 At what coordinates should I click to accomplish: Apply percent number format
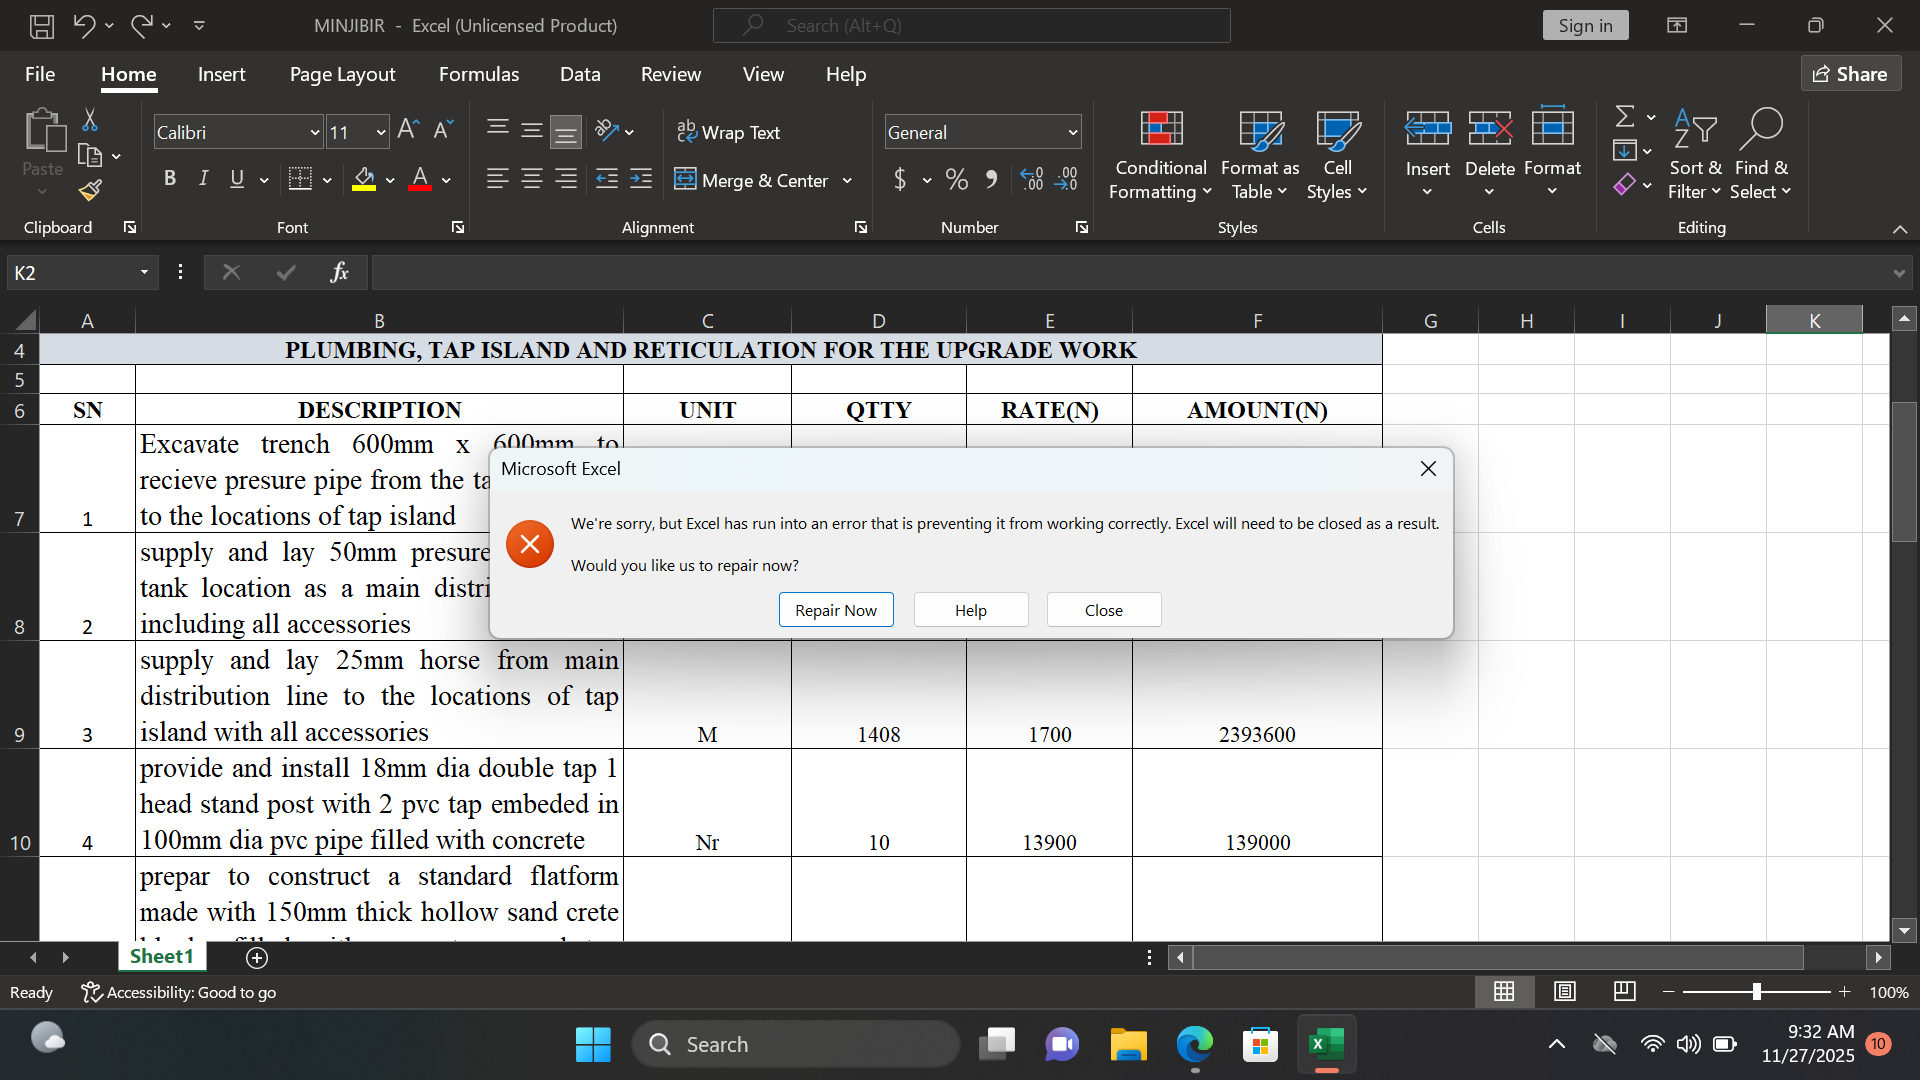tap(955, 179)
